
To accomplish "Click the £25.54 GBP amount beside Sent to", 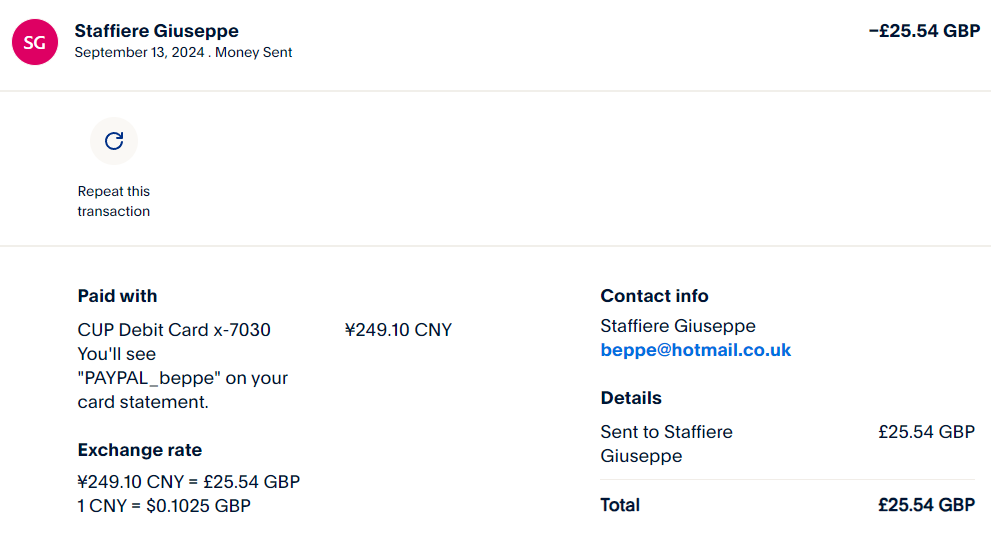I will [926, 432].
